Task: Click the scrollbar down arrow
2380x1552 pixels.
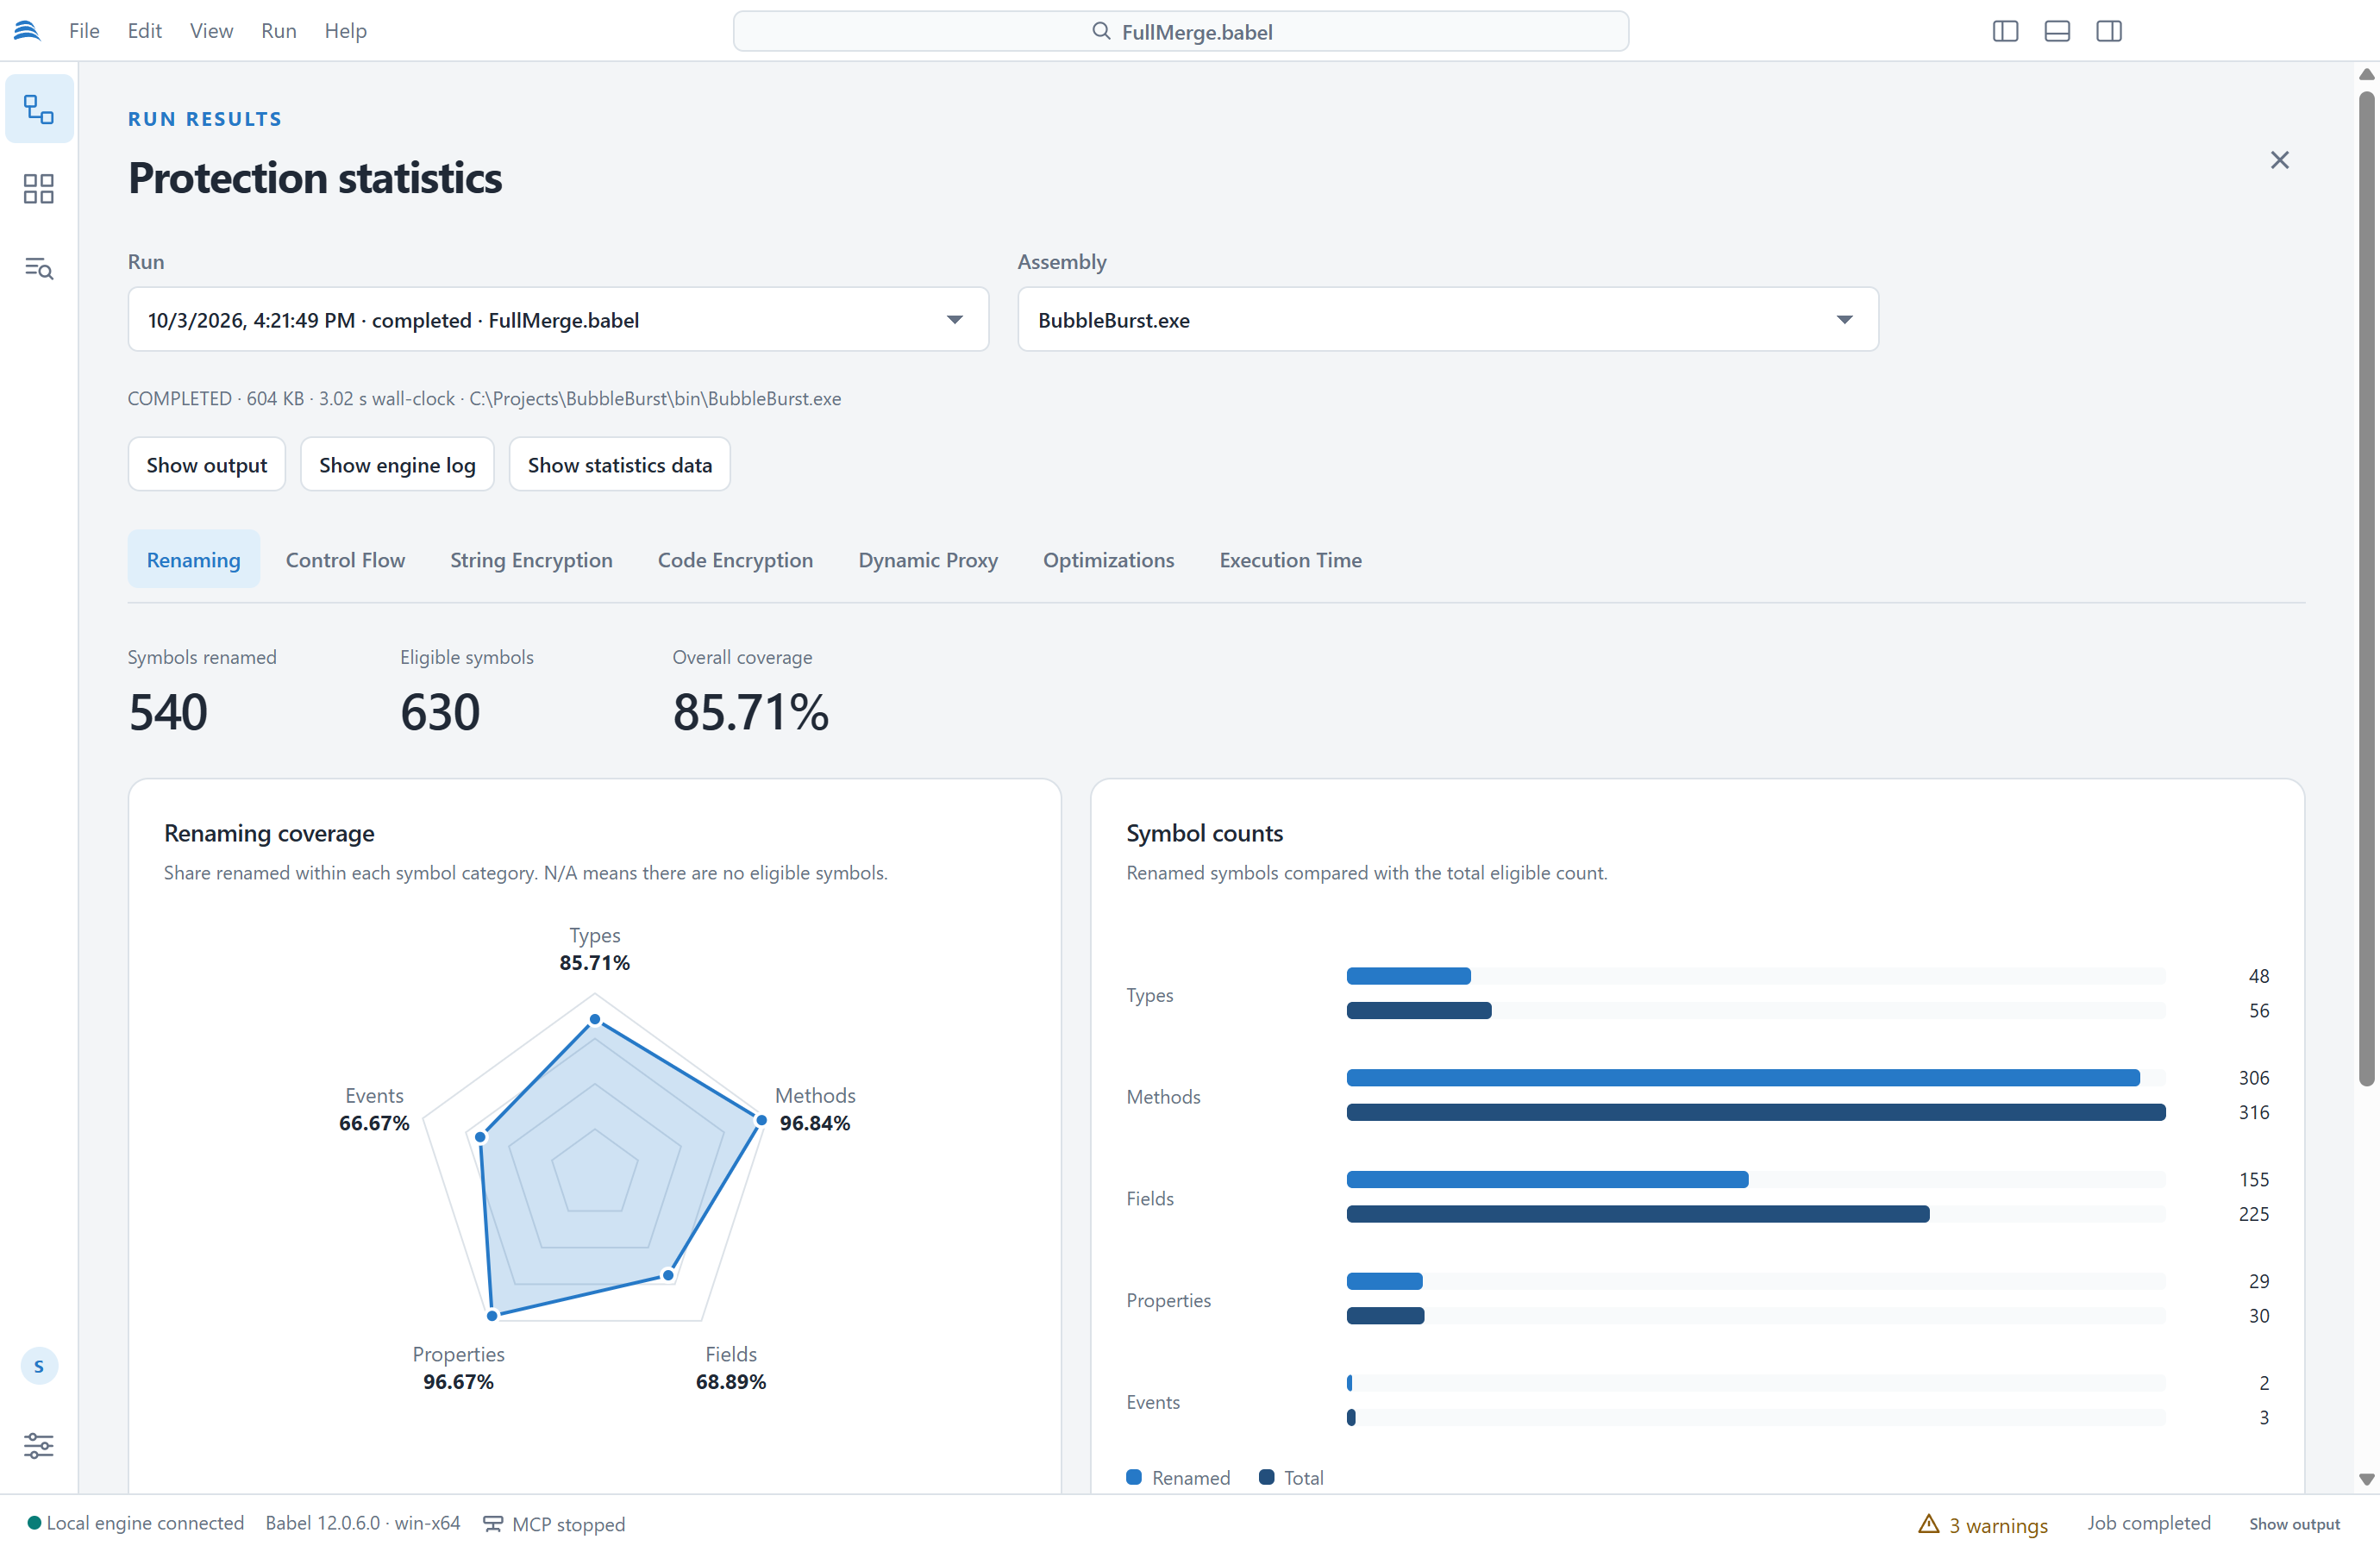Action: click(x=2366, y=1479)
